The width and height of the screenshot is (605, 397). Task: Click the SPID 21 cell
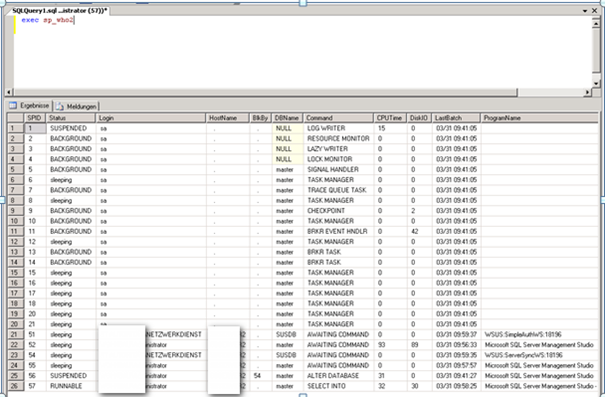click(35, 324)
